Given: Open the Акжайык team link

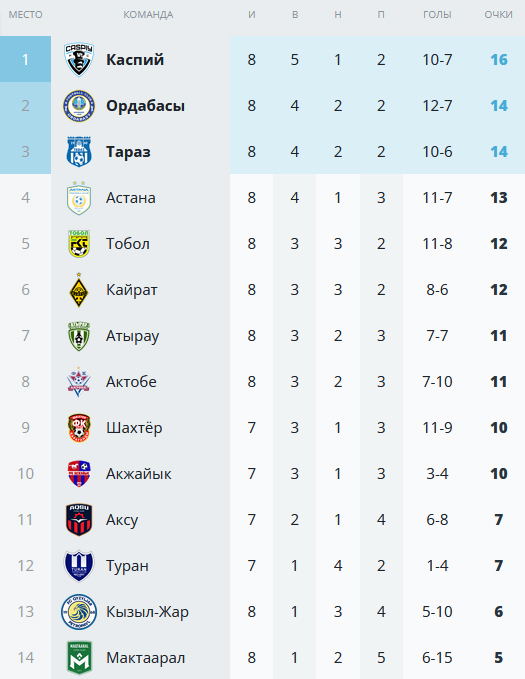Looking at the screenshot, I should pyautogui.click(x=139, y=474).
